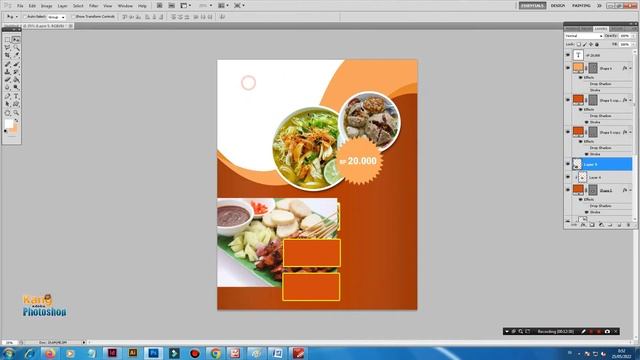Viewport: 640px width, 360px height.
Task: Click Mini Bridge icon in application bar
Action: (172, 6)
